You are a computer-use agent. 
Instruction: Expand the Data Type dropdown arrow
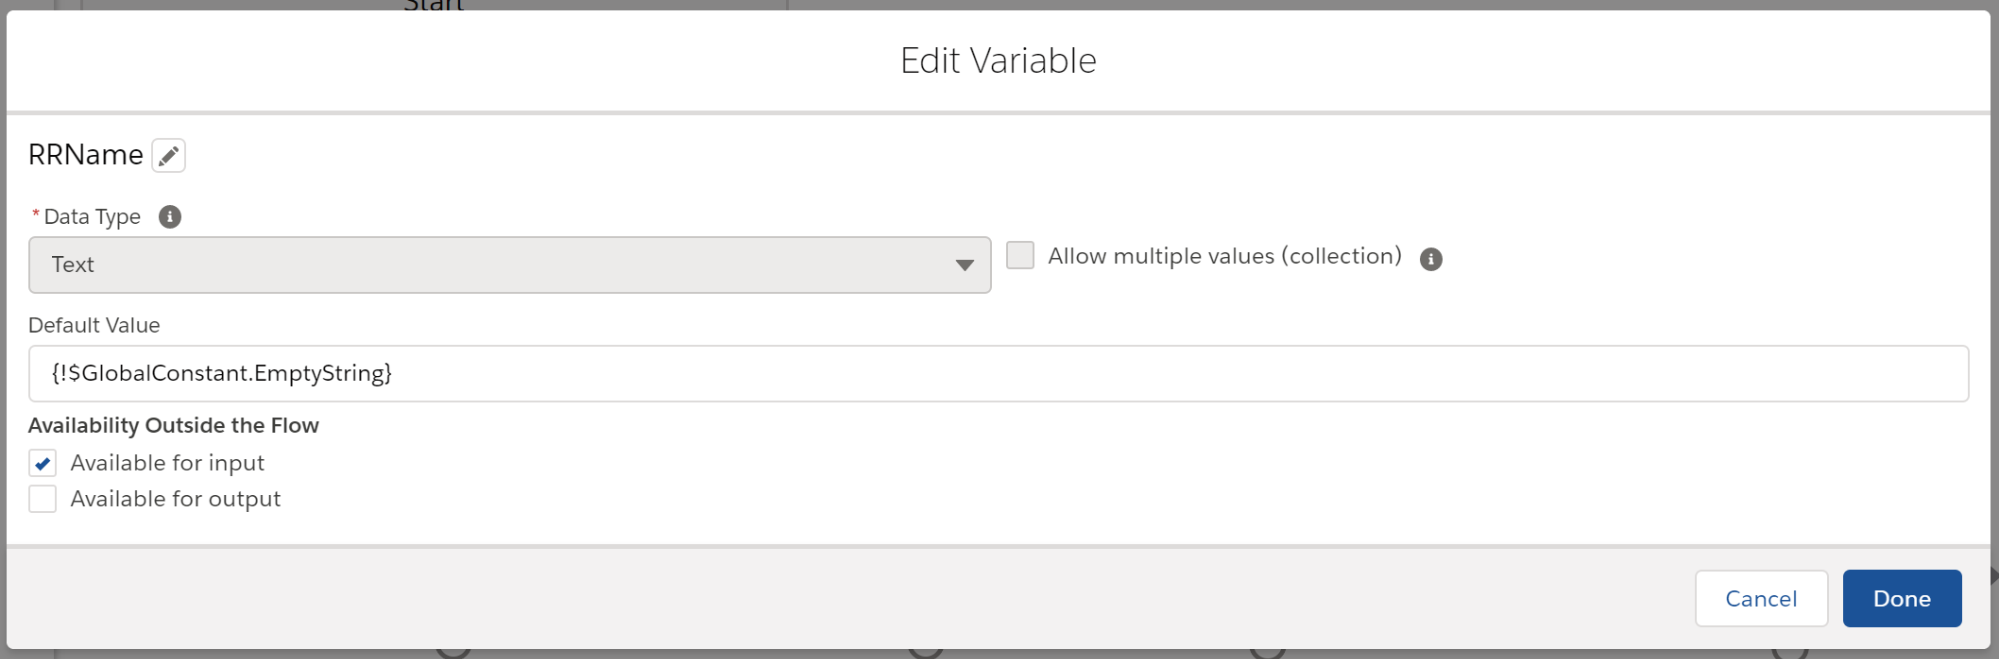pos(964,265)
